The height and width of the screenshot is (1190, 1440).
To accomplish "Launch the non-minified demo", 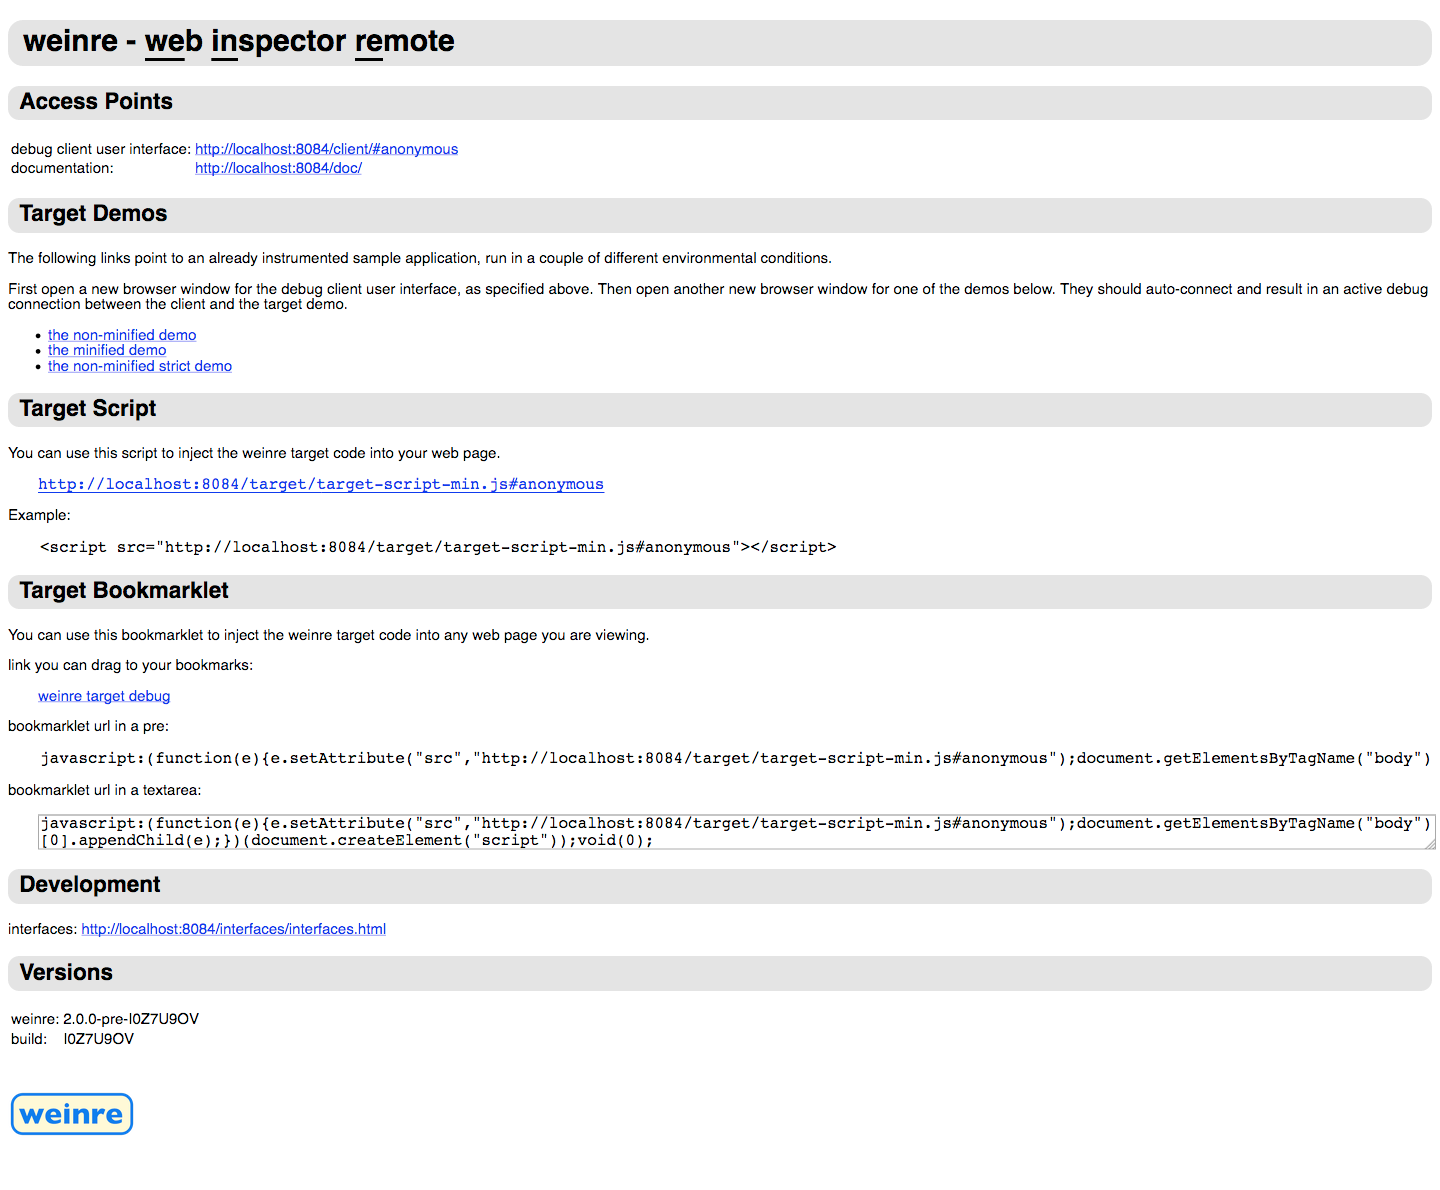I will (x=122, y=335).
